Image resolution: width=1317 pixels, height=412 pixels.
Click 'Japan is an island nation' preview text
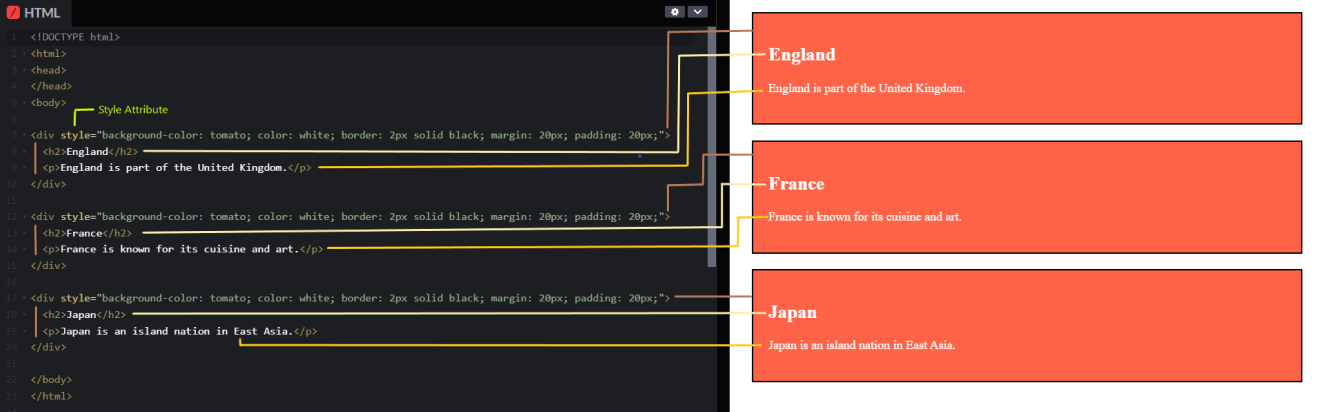tap(862, 345)
